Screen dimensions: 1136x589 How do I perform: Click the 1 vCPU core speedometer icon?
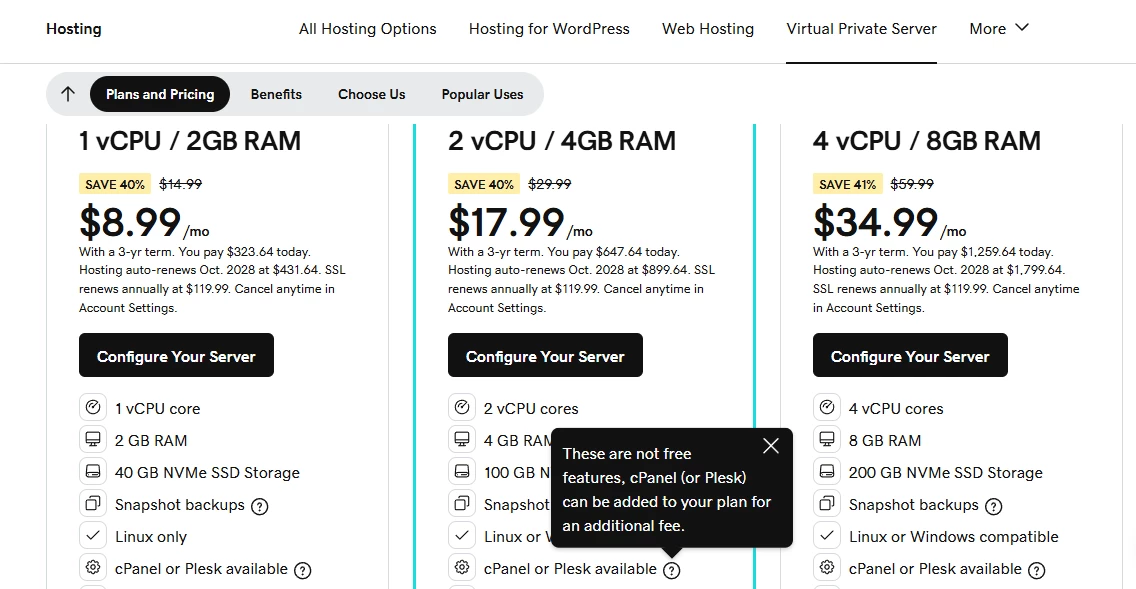(x=93, y=408)
